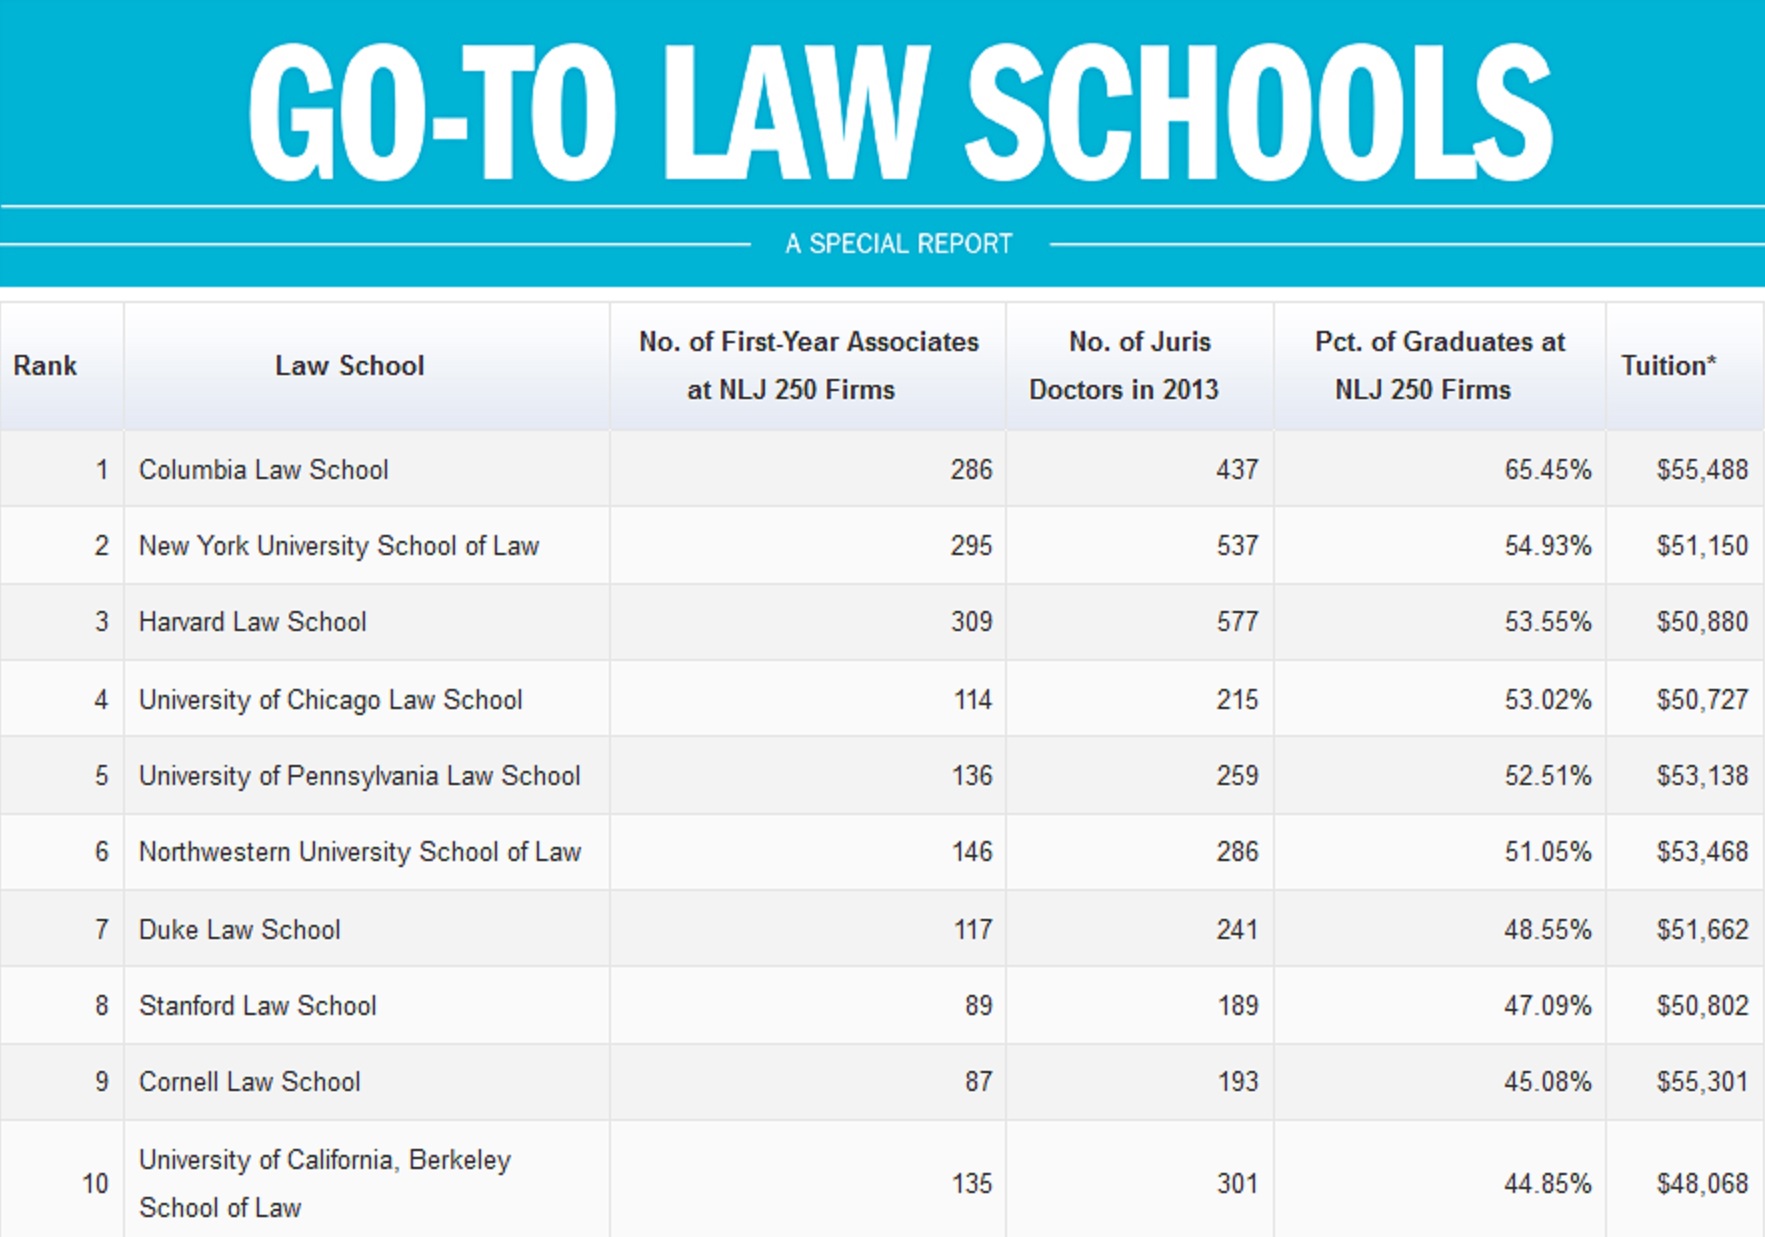
Task: Sort by the Law School column header
Action: (x=349, y=366)
